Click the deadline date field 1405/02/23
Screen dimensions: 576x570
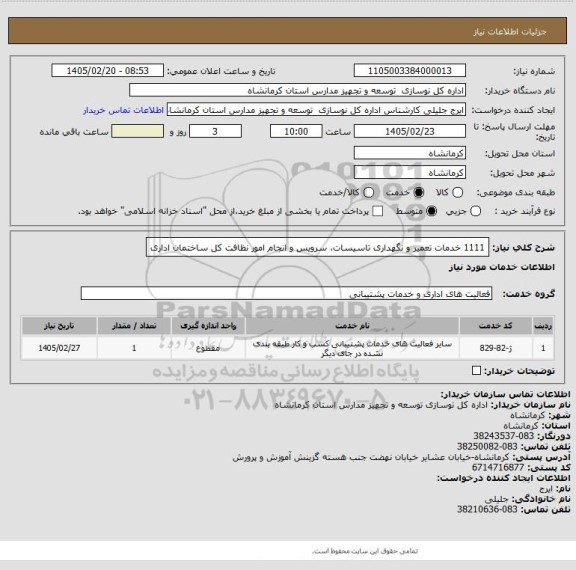(x=410, y=131)
